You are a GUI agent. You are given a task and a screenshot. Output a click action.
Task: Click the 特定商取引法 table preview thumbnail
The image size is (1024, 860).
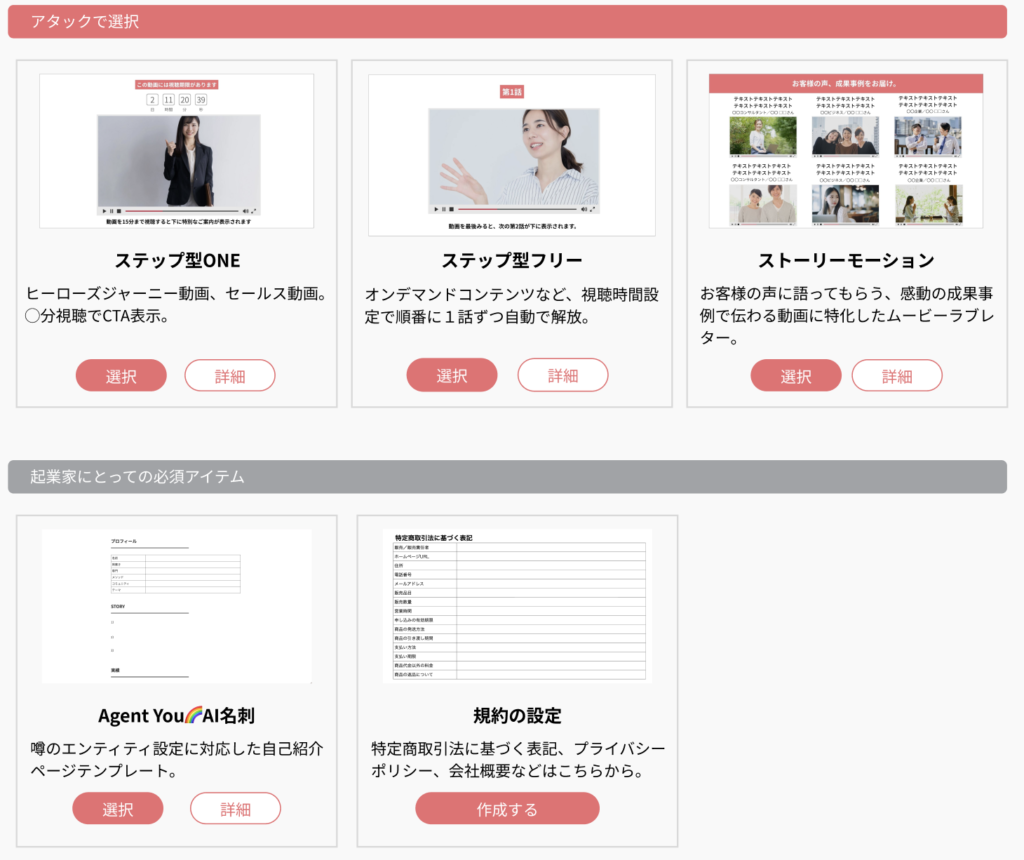click(x=517, y=607)
